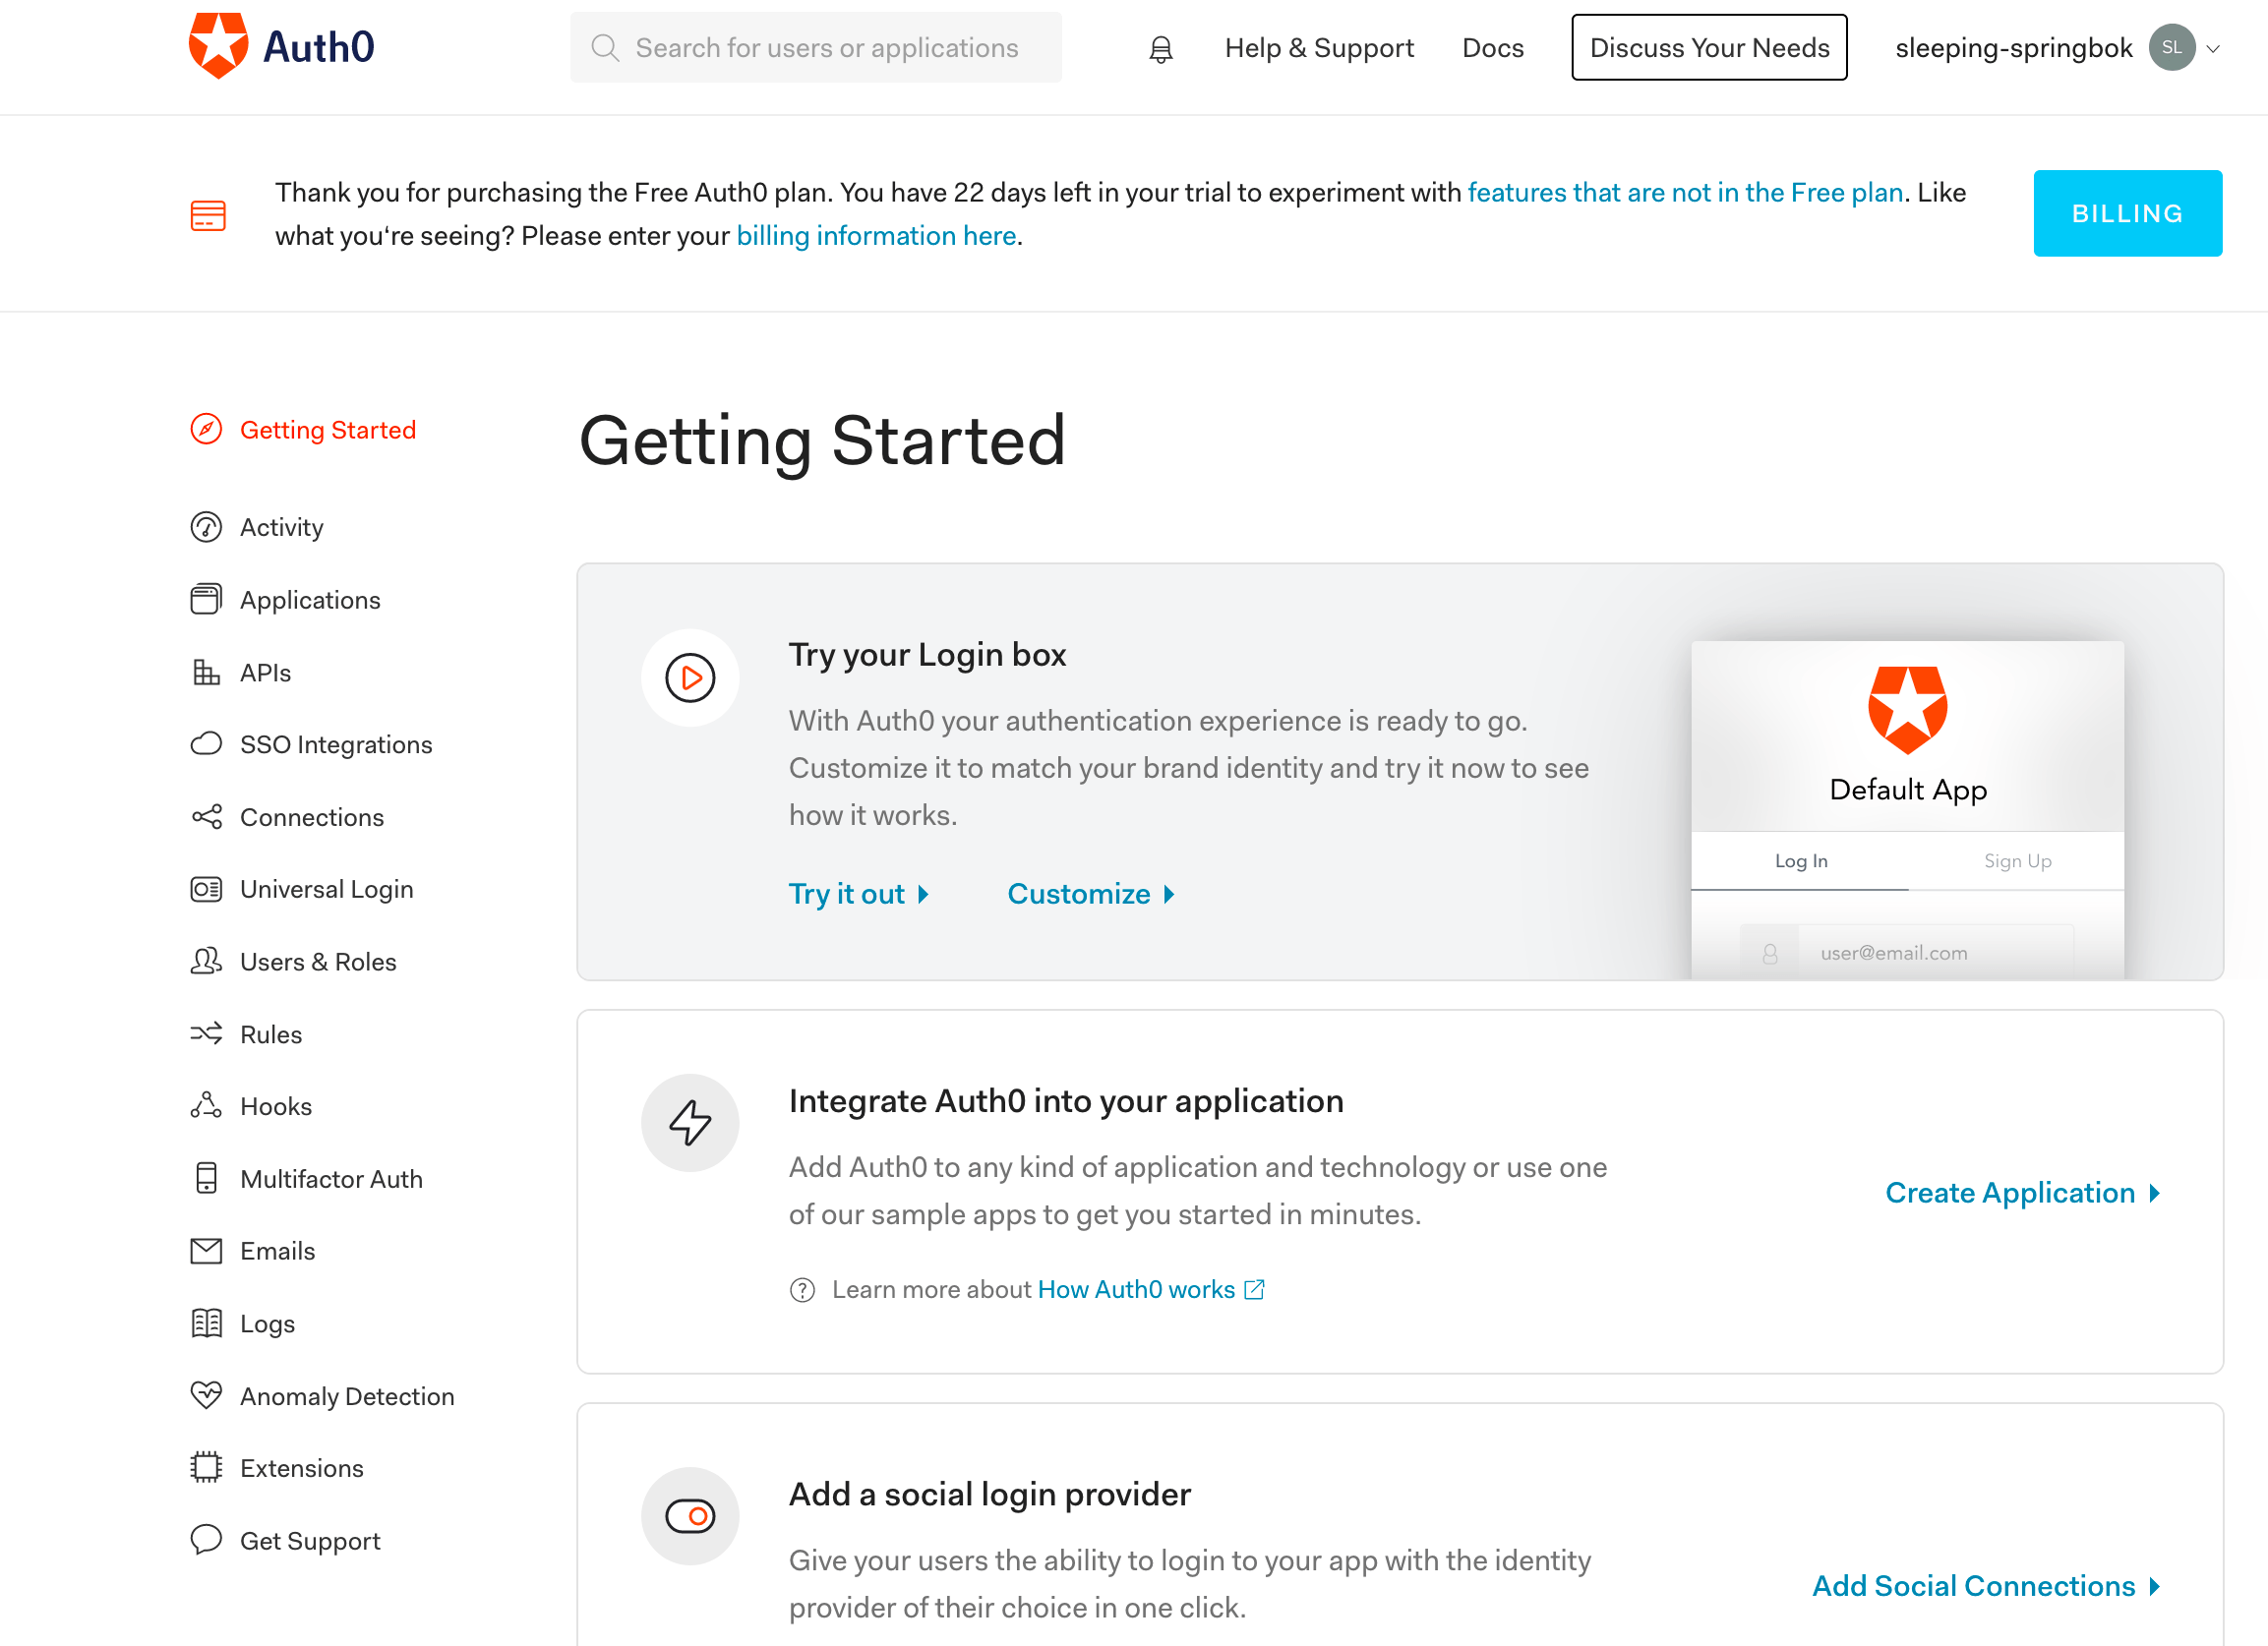This screenshot has width=2268, height=1646.
Task: Expand the Customize arrow link
Action: click(x=1090, y=894)
